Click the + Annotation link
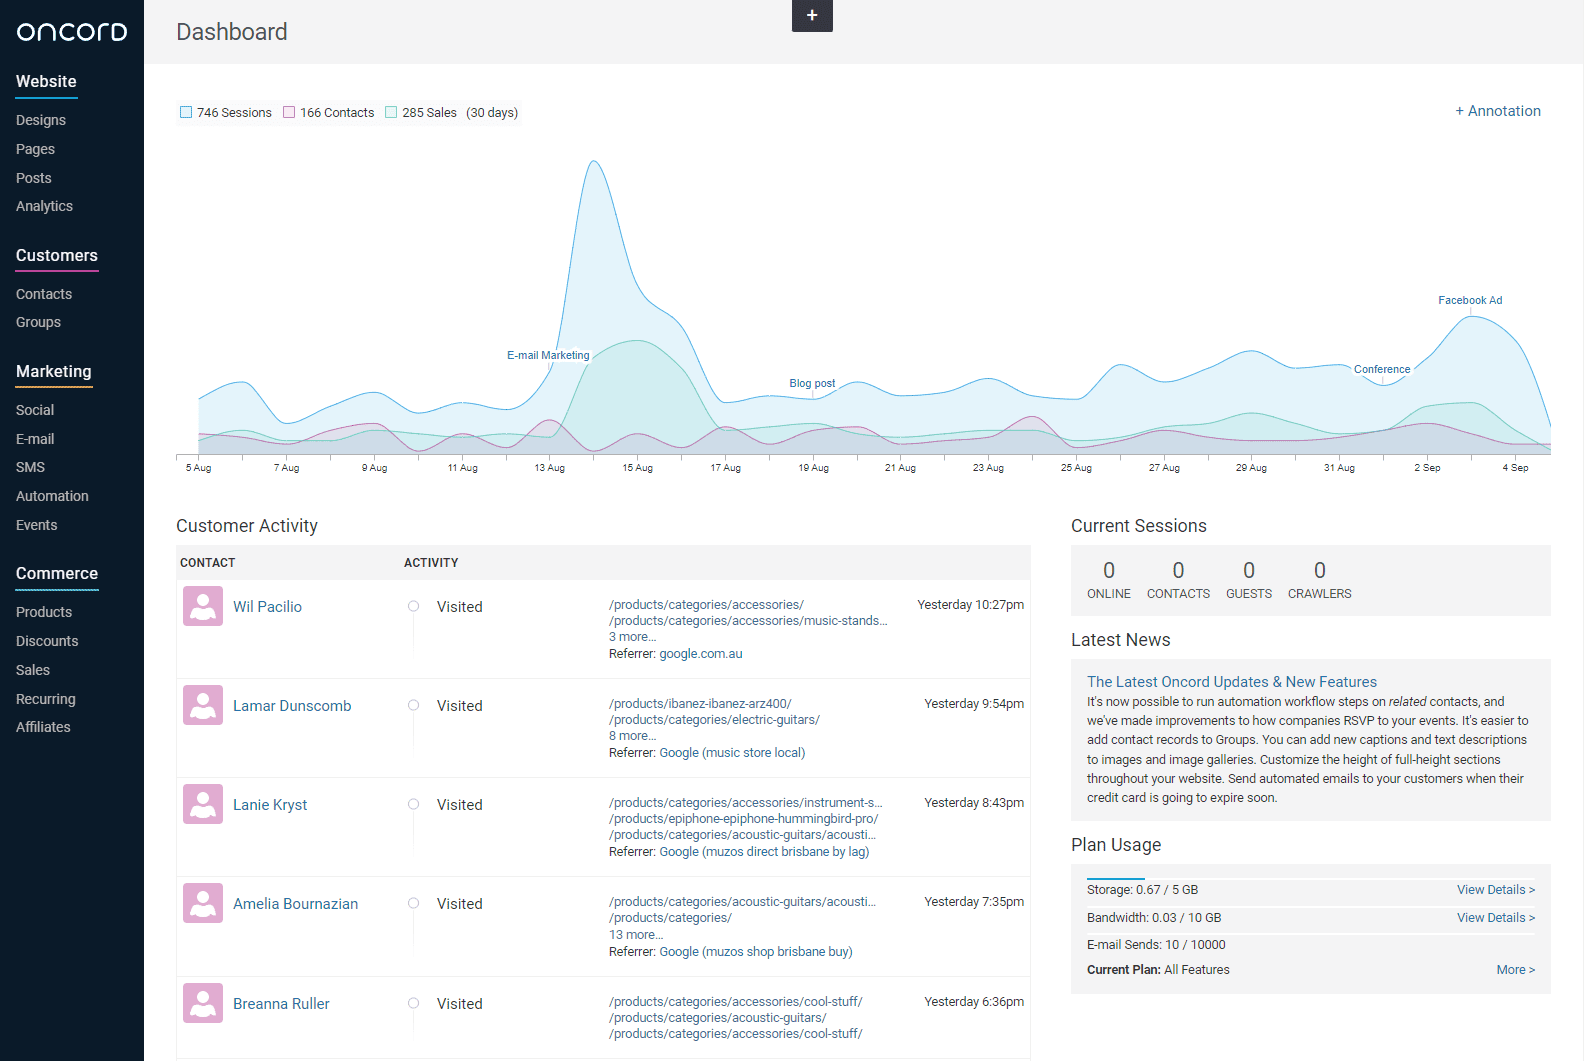The image size is (1584, 1061). coord(1498,111)
